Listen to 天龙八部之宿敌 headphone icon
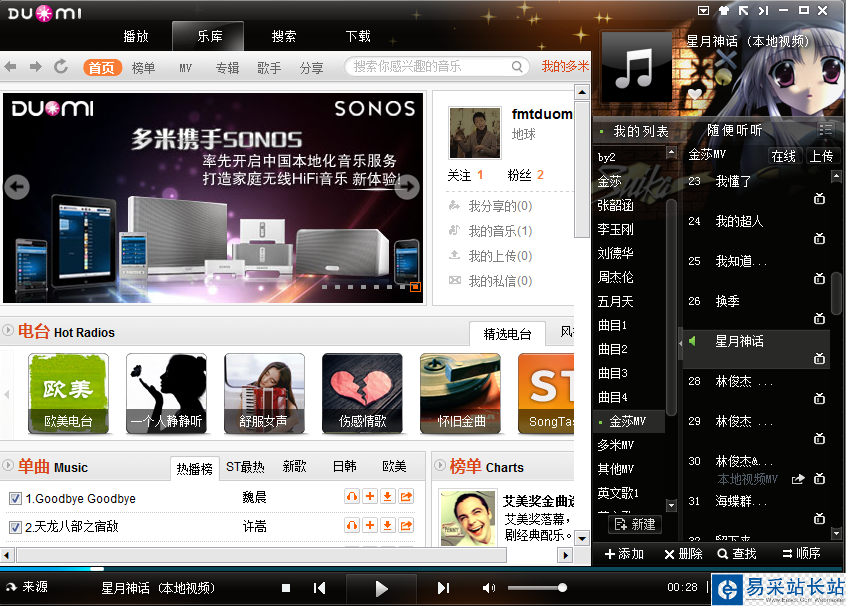 click(352, 525)
